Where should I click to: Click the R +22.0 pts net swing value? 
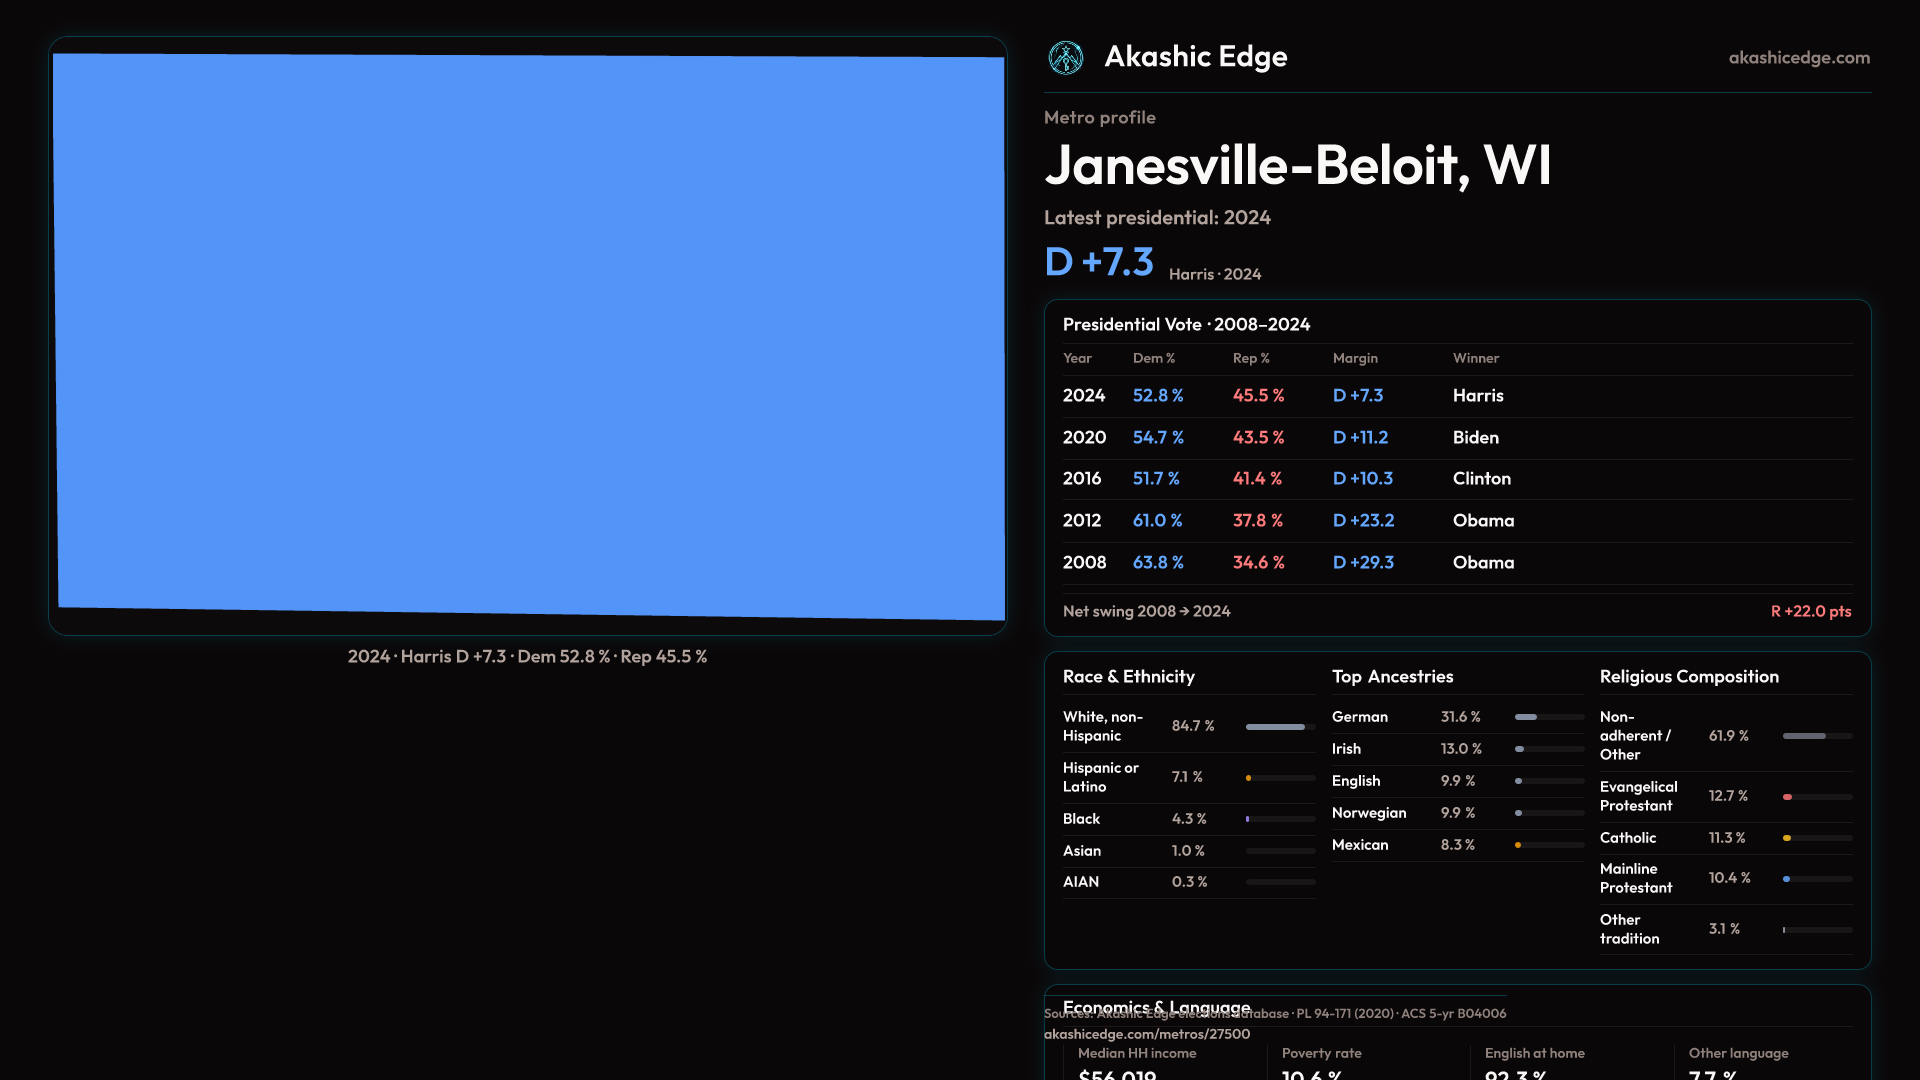(x=1810, y=611)
